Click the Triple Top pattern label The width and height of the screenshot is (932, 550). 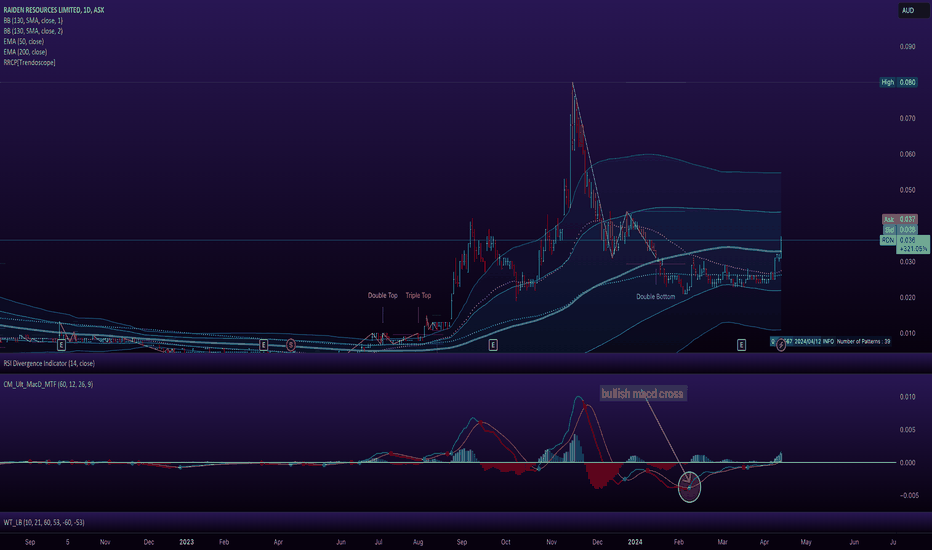418,296
